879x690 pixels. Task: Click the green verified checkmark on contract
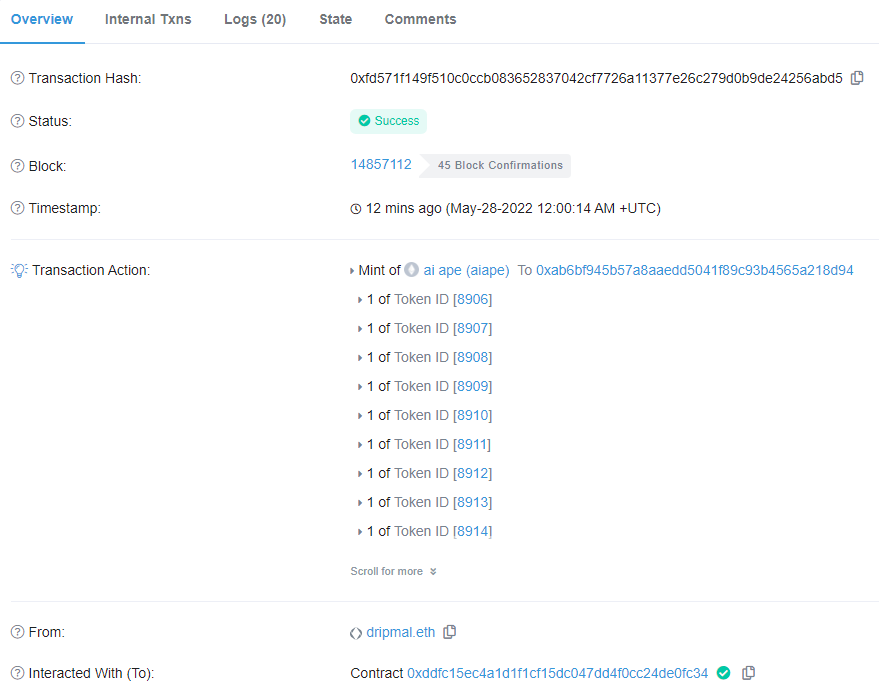pyautogui.click(x=723, y=673)
